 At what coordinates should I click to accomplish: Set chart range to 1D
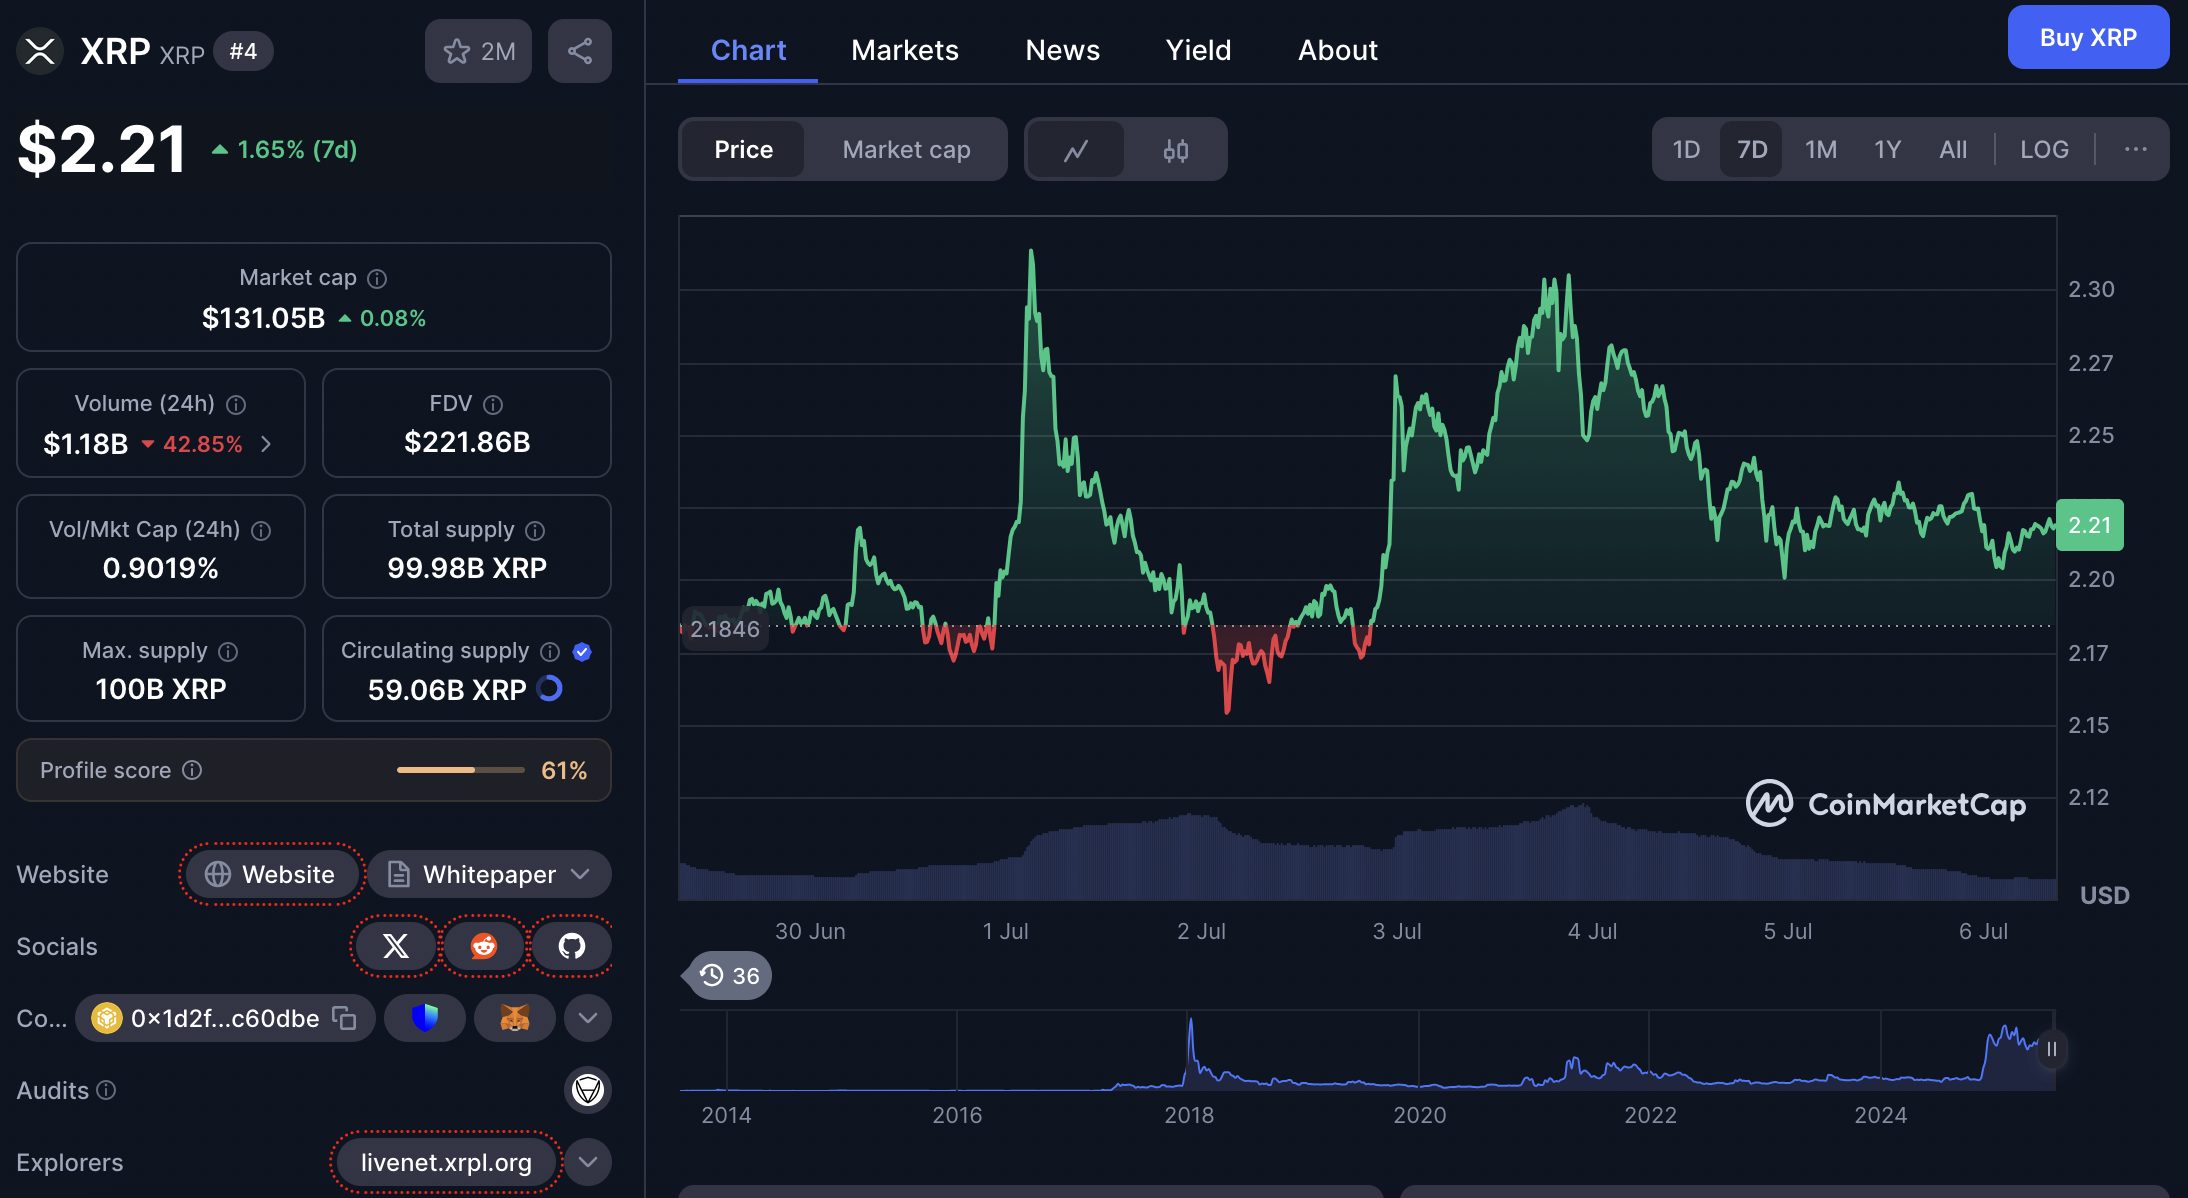tap(1686, 150)
